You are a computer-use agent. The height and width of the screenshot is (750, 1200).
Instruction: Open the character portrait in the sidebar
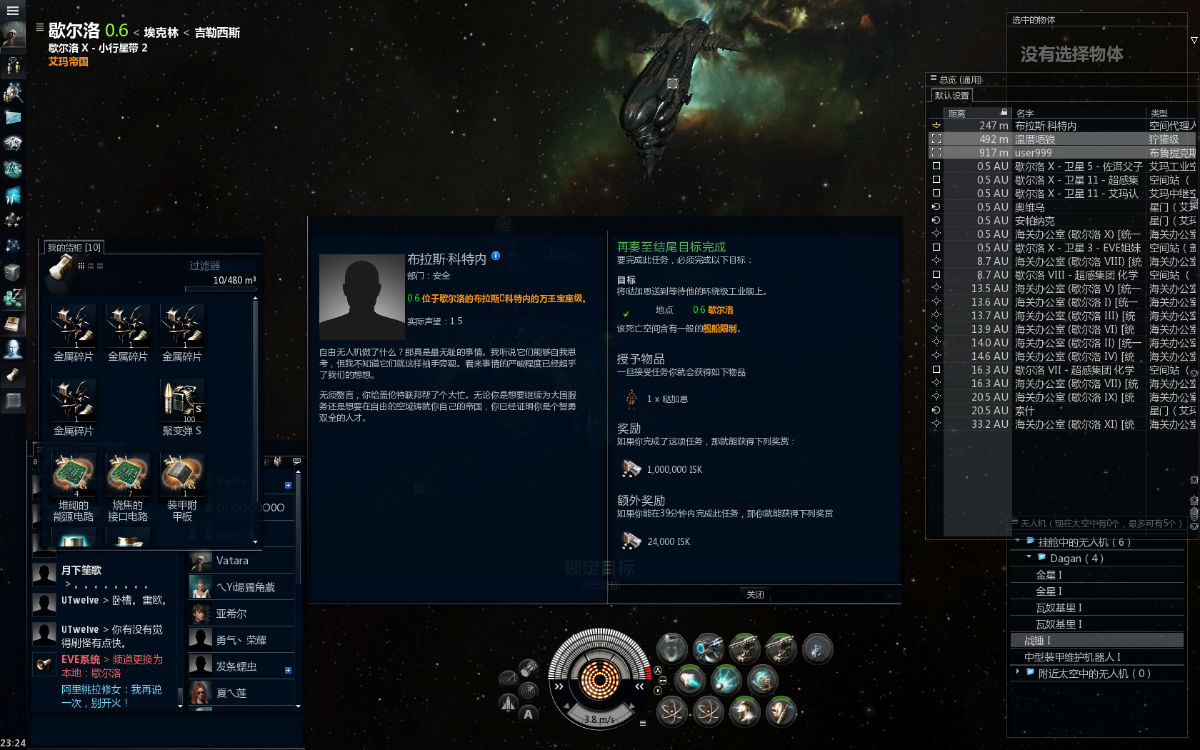13,38
